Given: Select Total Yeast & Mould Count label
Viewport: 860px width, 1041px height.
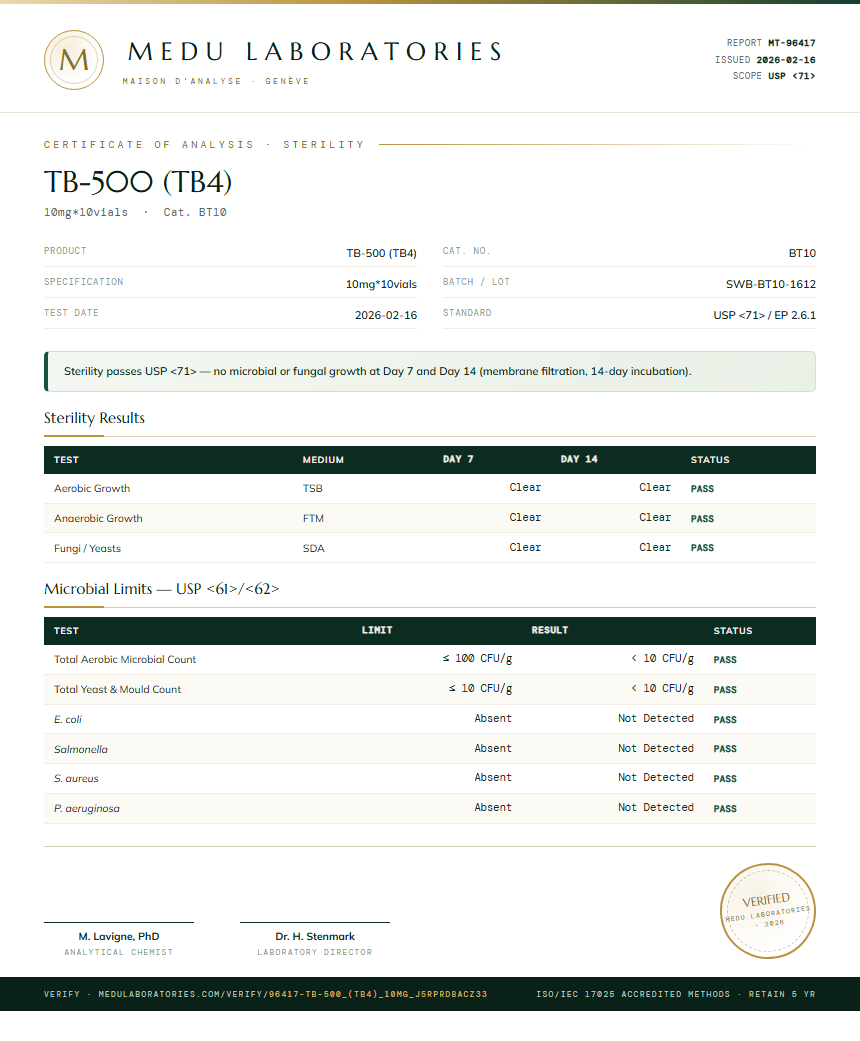Looking at the screenshot, I should coord(118,689).
